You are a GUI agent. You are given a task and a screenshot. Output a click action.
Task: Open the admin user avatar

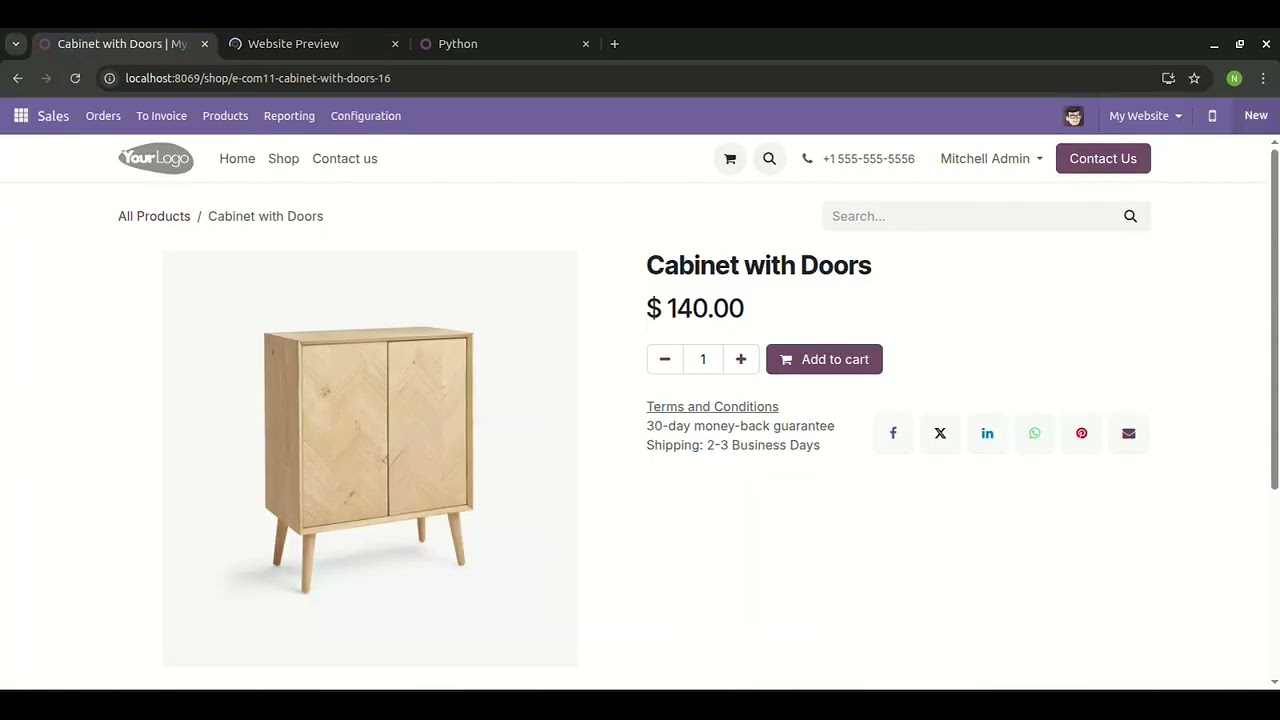click(1074, 116)
